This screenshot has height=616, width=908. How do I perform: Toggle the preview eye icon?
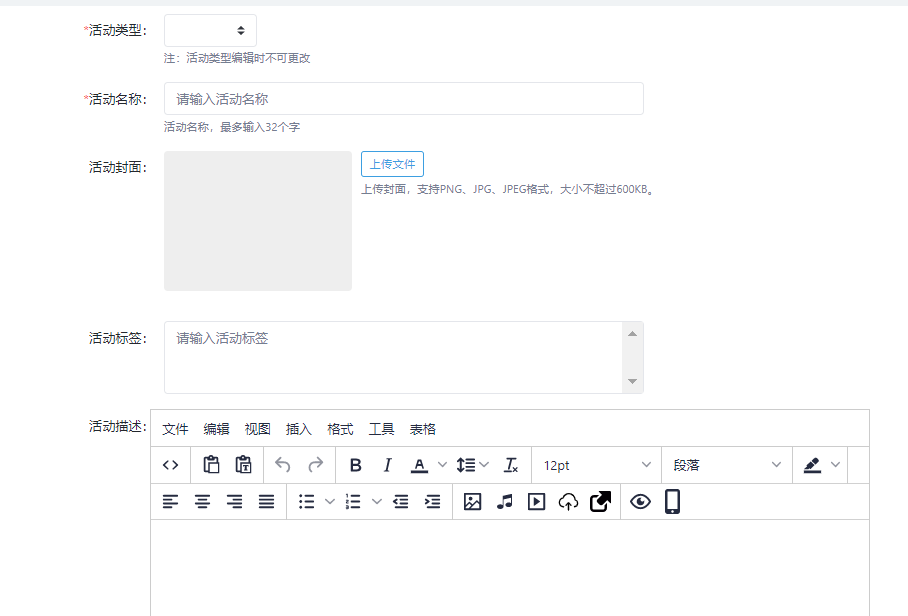640,501
